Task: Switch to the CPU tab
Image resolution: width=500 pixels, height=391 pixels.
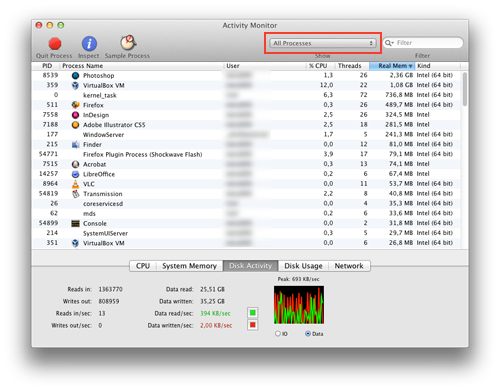Action: [x=143, y=266]
